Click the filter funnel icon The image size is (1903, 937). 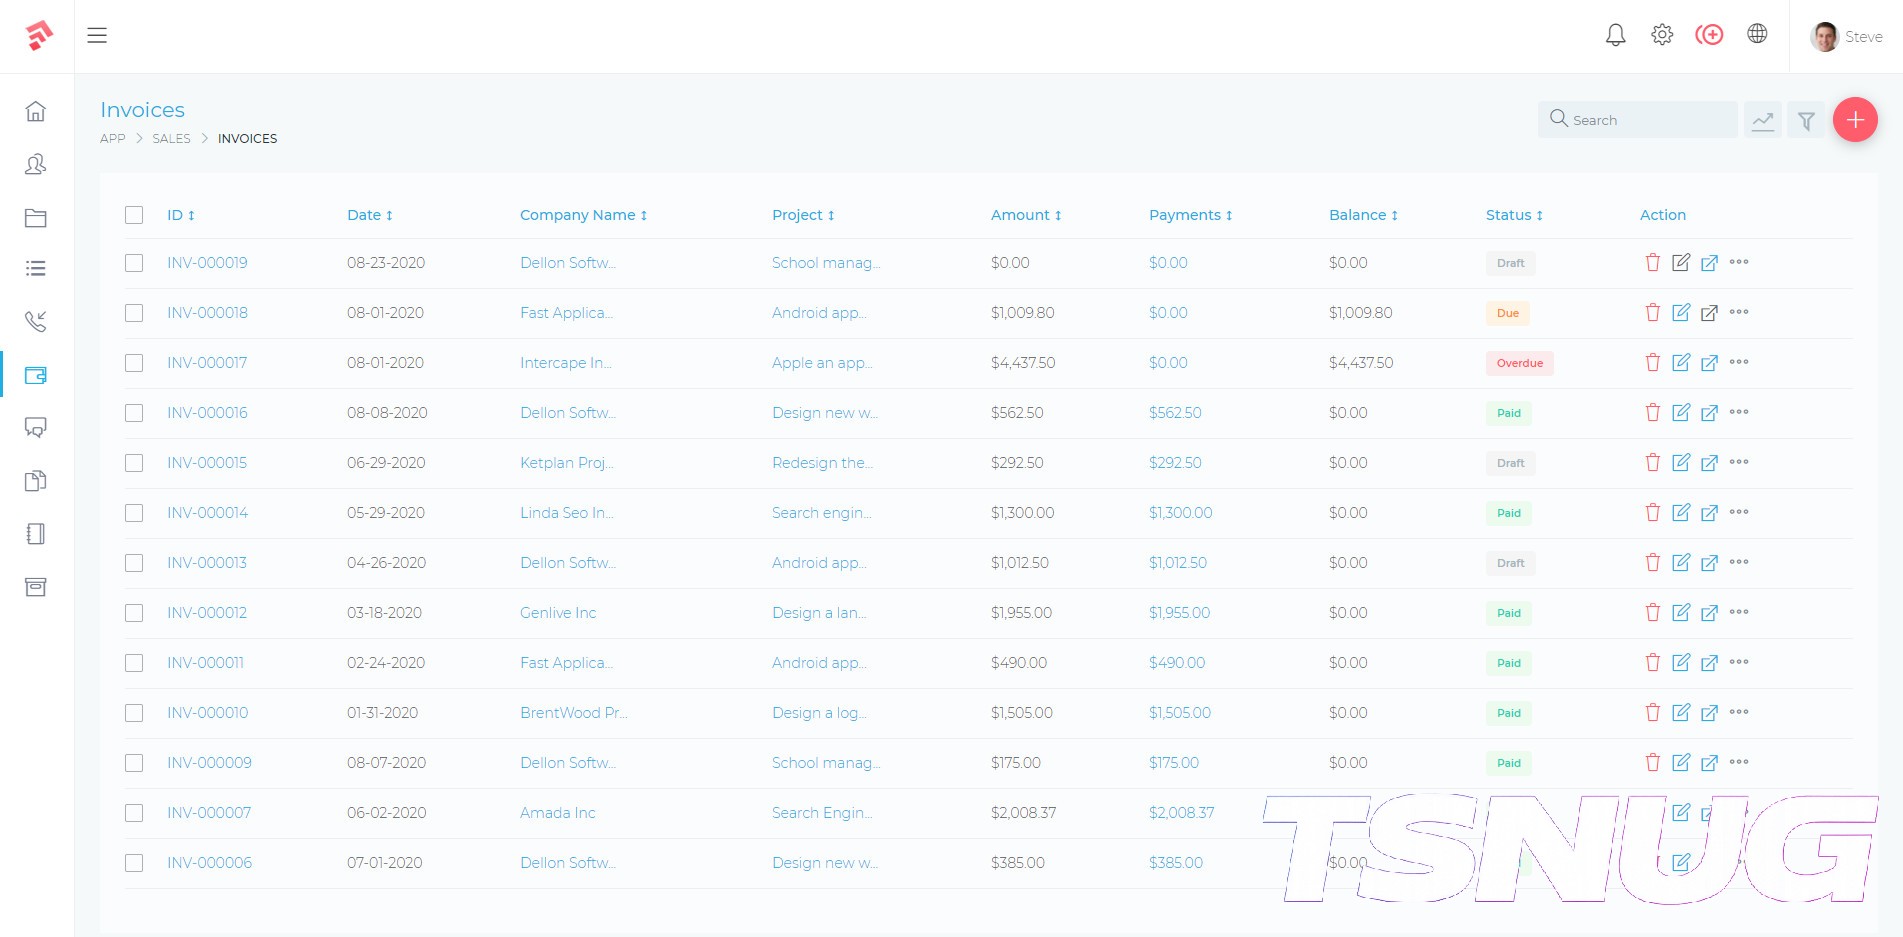(x=1806, y=121)
